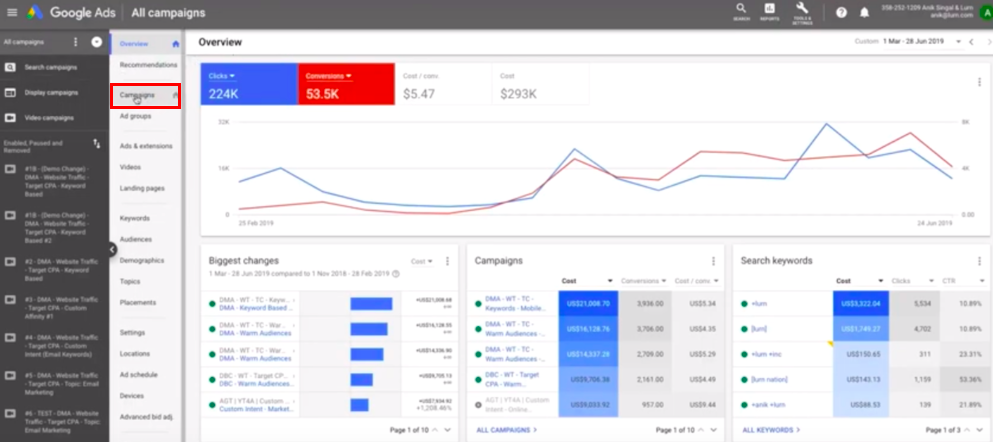
Task: Open +lum keyword link
Action: pyautogui.click(x=759, y=304)
